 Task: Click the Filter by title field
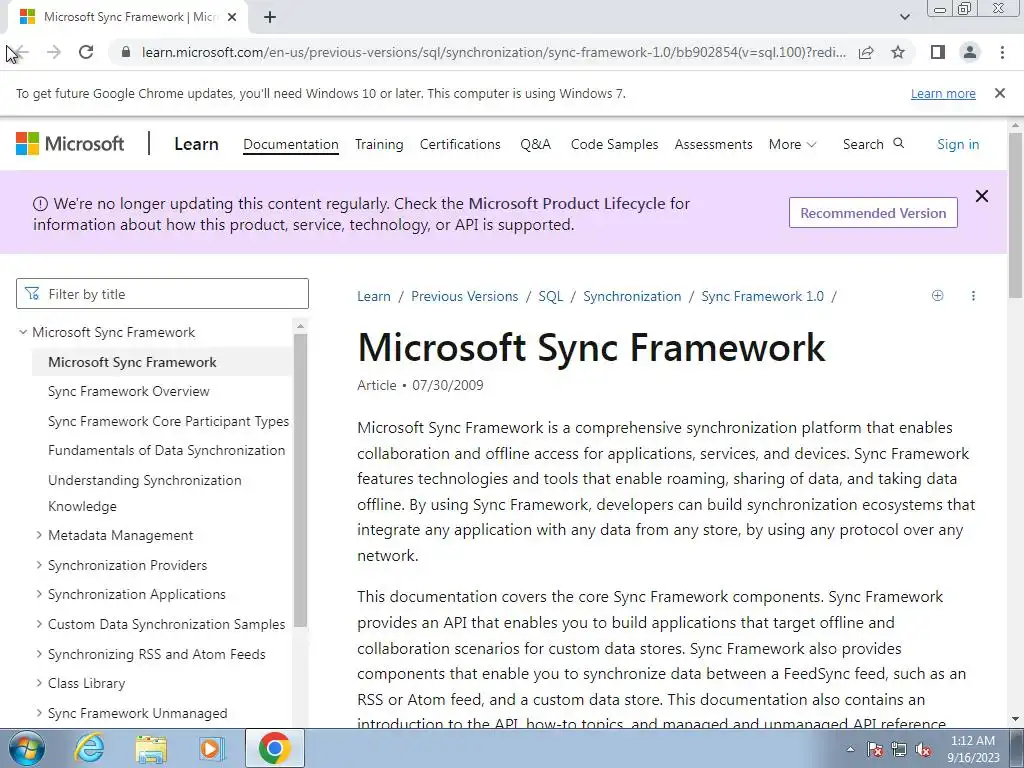(x=162, y=294)
